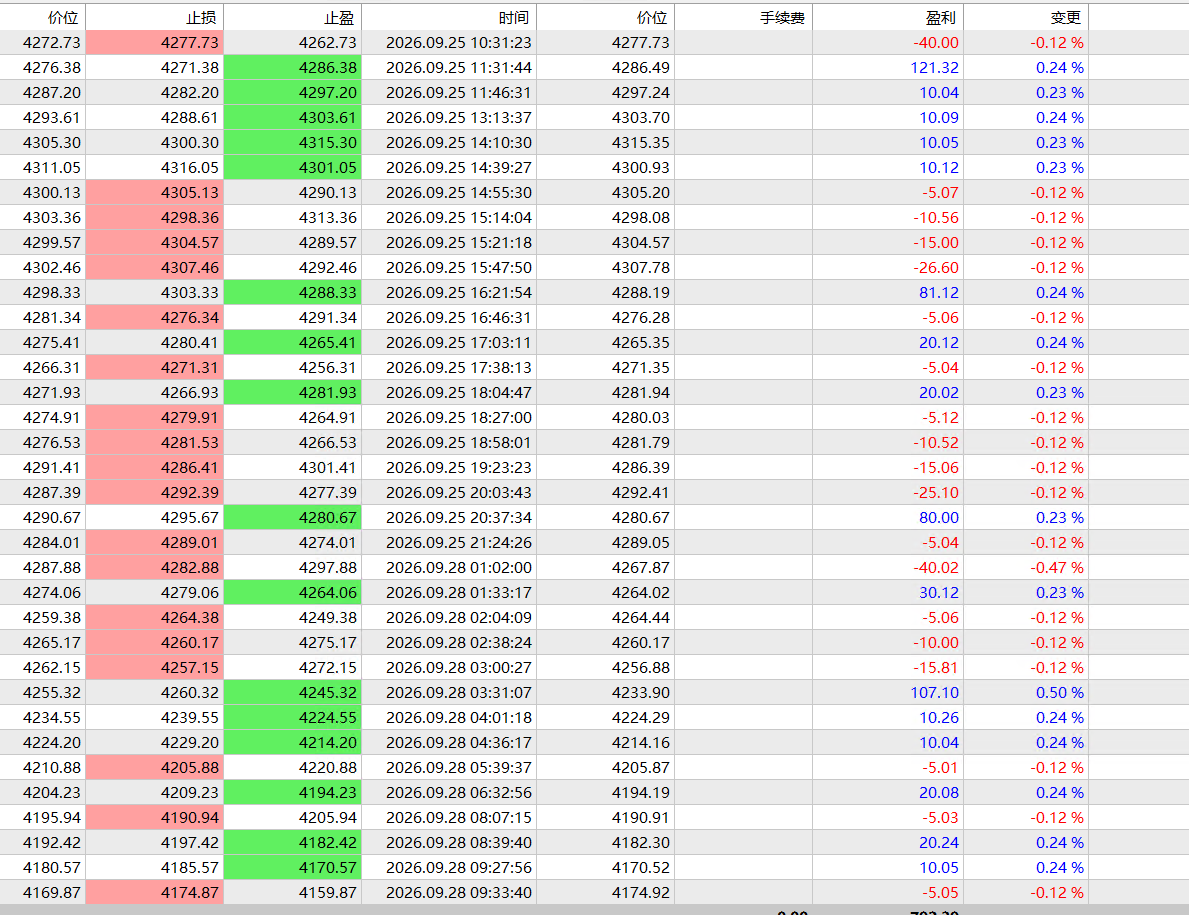Click the profit value 30.12

tap(939, 593)
